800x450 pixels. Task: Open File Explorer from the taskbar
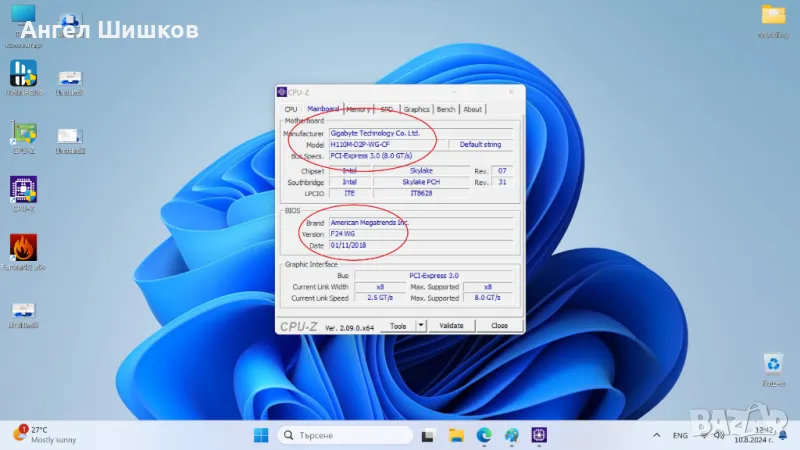click(x=456, y=435)
